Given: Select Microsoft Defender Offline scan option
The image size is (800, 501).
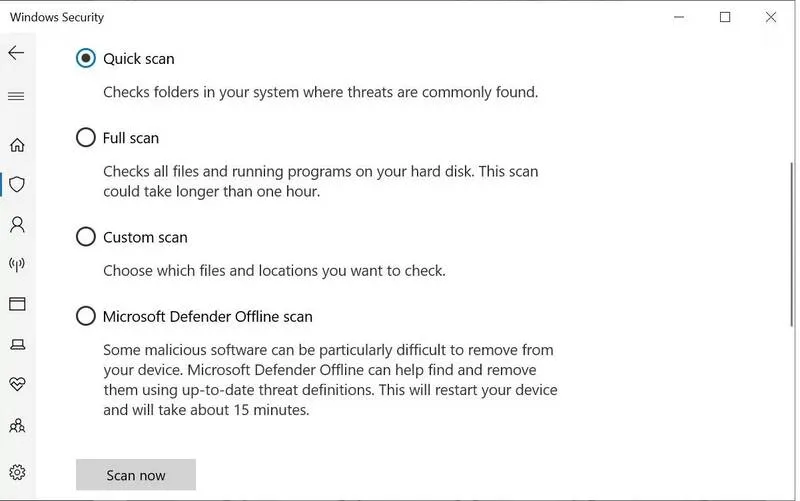Looking at the screenshot, I should pos(86,317).
